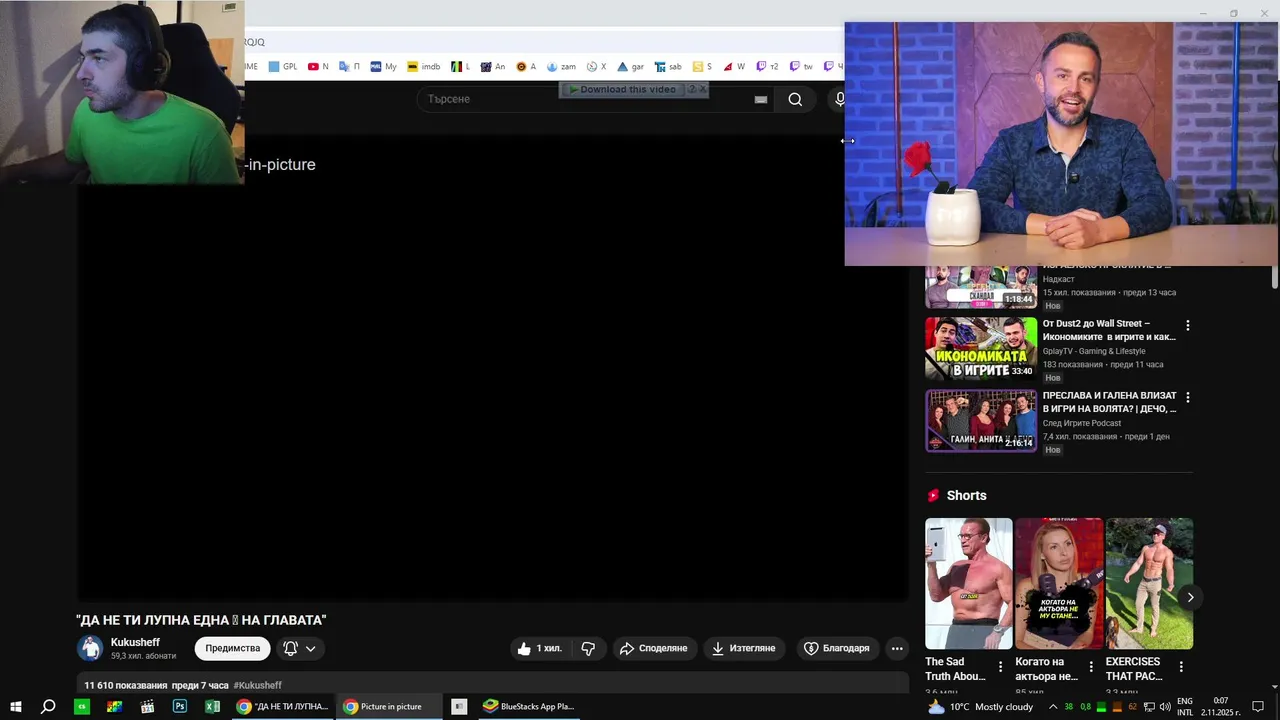Open the Twitch 'т2' bookmark
Image resolution: width=1280 pixels, height=720 pixels.
coord(767,67)
